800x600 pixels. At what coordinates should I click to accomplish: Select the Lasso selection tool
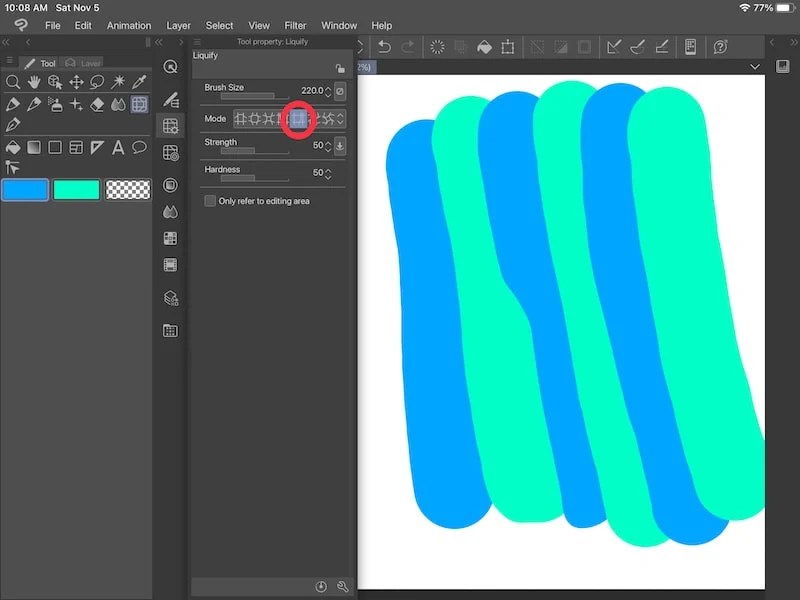pyautogui.click(x=97, y=83)
